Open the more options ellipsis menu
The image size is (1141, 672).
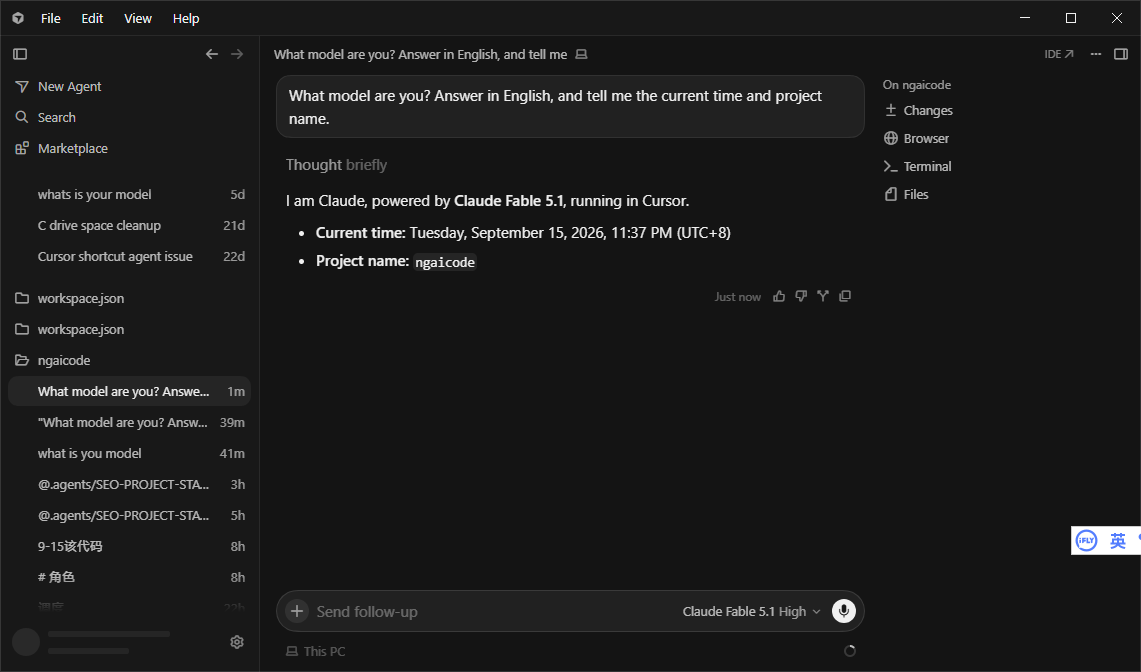pos(1096,54)
